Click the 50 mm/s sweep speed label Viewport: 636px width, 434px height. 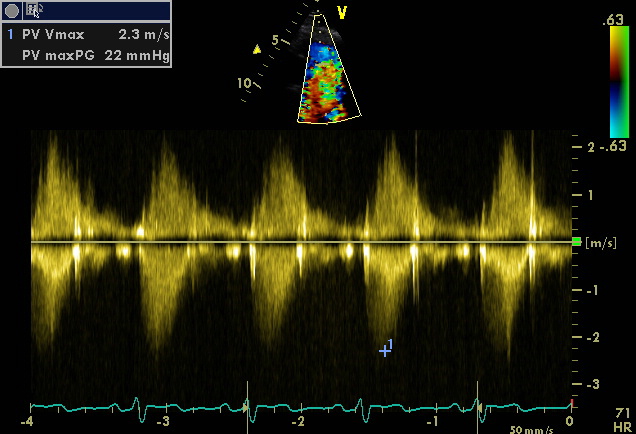[x=529, y=428]
